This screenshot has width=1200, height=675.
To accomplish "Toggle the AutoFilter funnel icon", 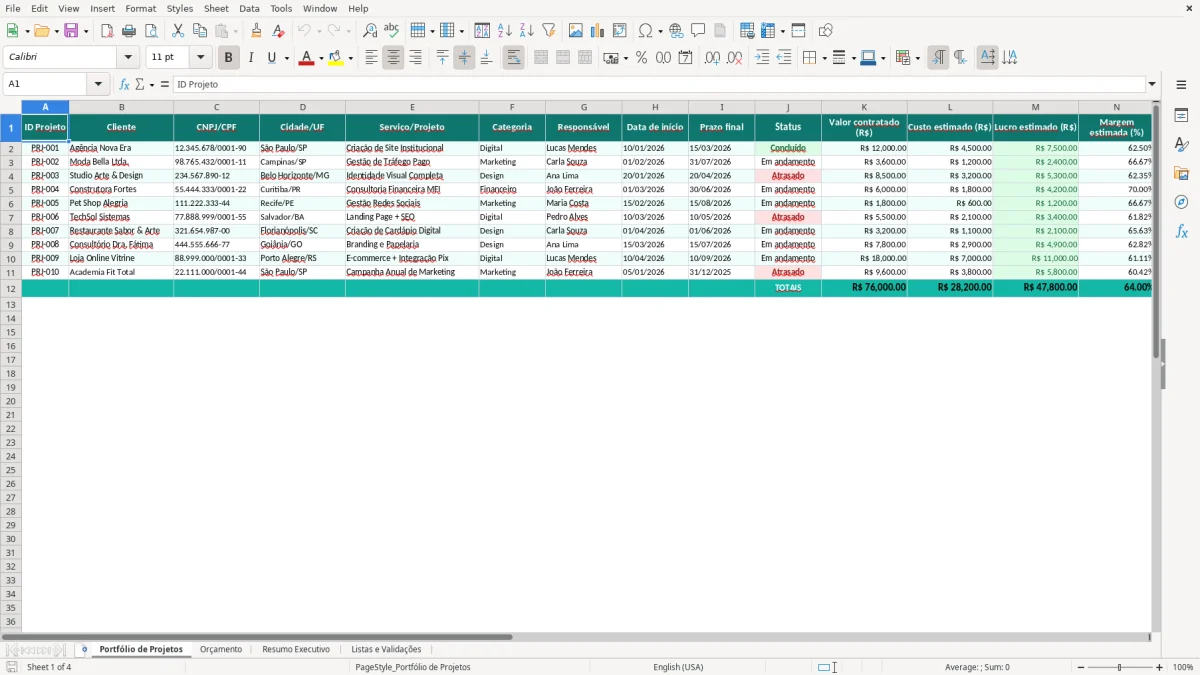I will pyautogui.click(x=549, y=31).
